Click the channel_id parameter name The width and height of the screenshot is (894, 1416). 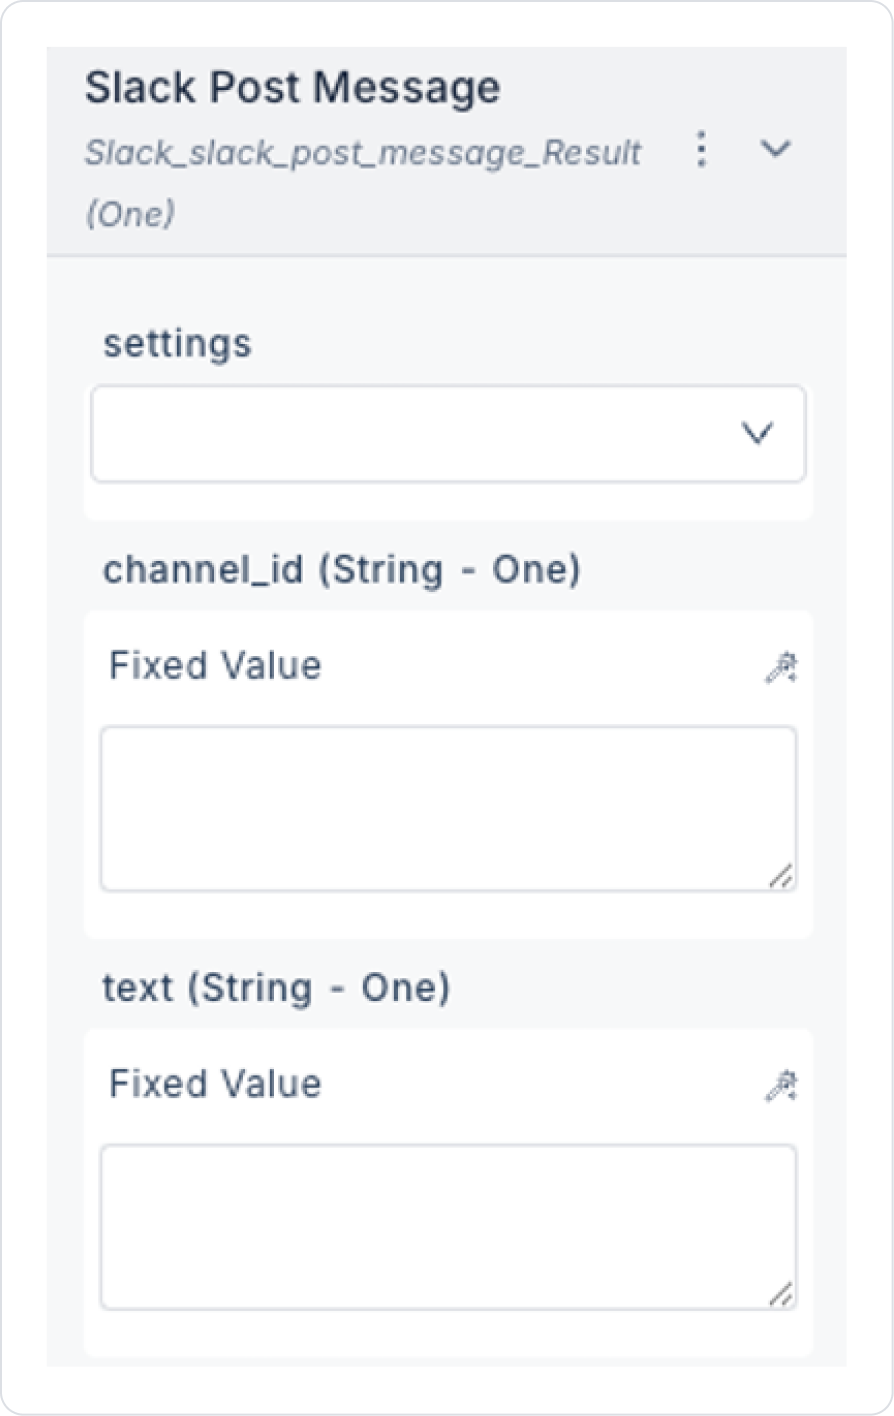point(203,570)
